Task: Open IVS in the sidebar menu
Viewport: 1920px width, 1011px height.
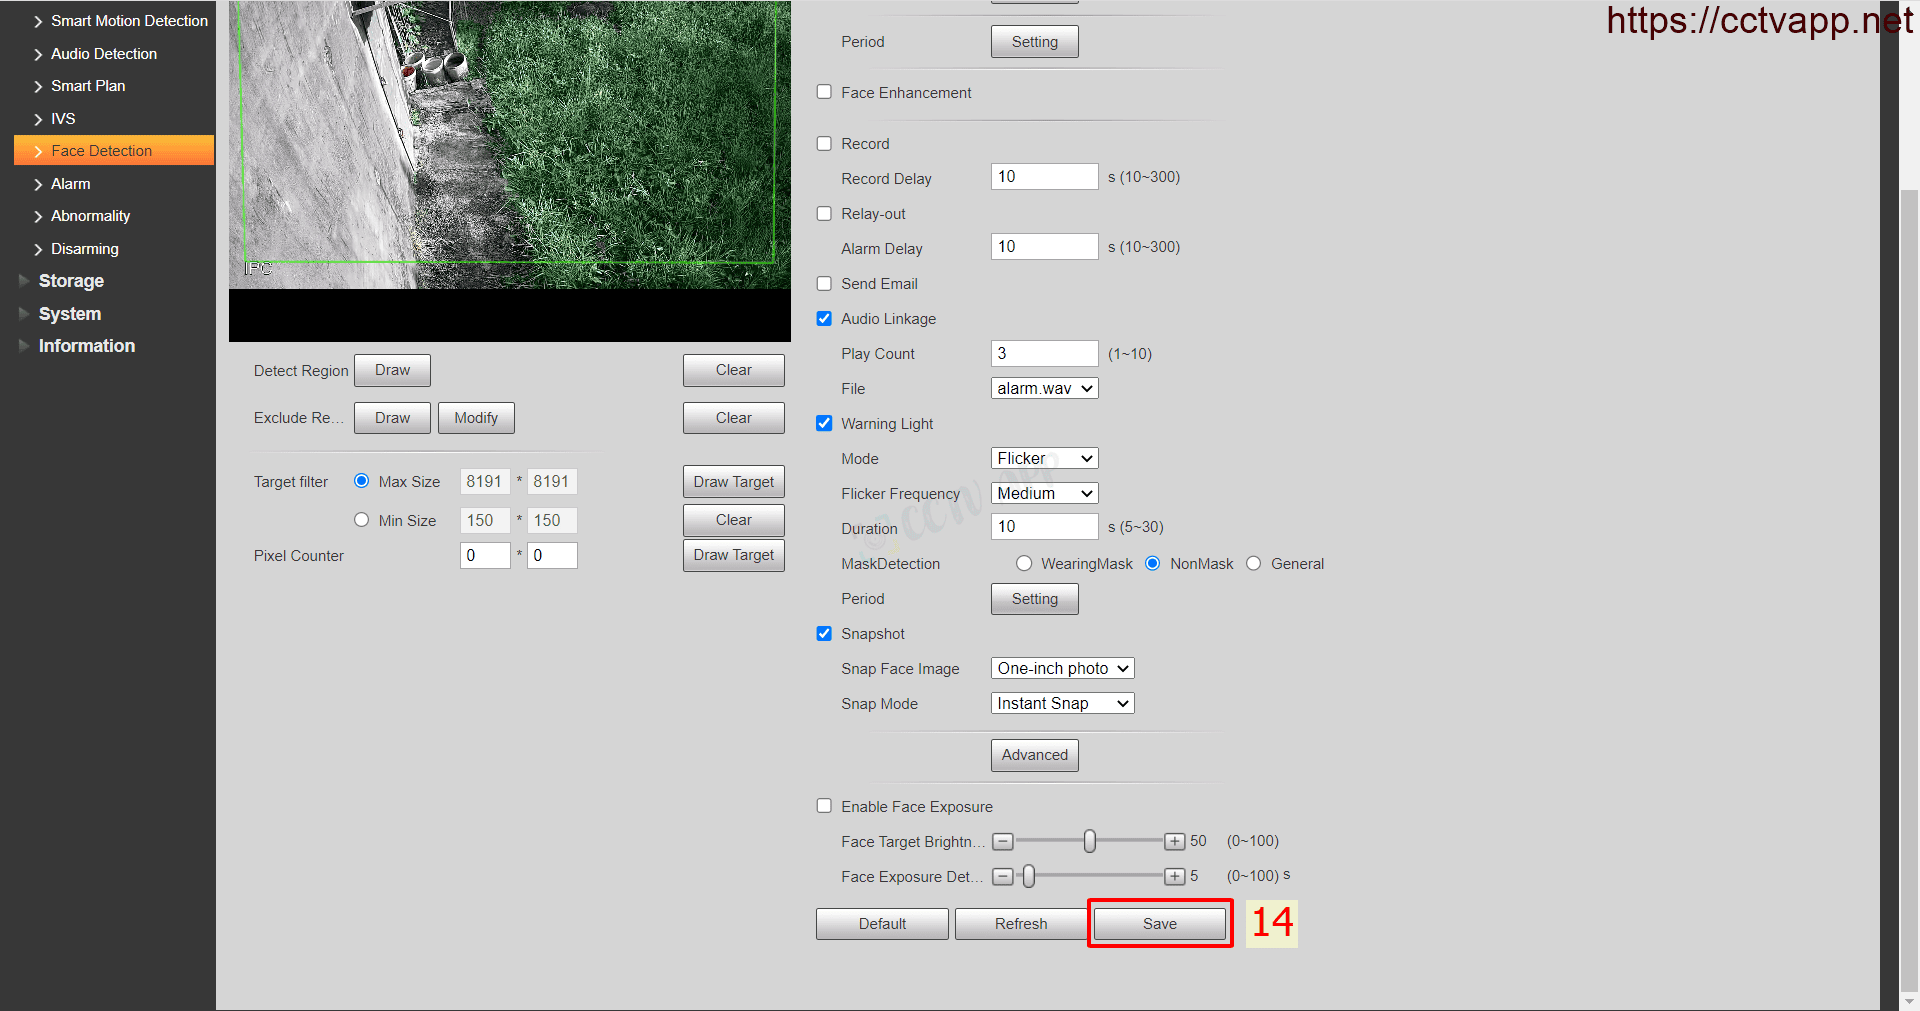Action: (x=63, y=119)
